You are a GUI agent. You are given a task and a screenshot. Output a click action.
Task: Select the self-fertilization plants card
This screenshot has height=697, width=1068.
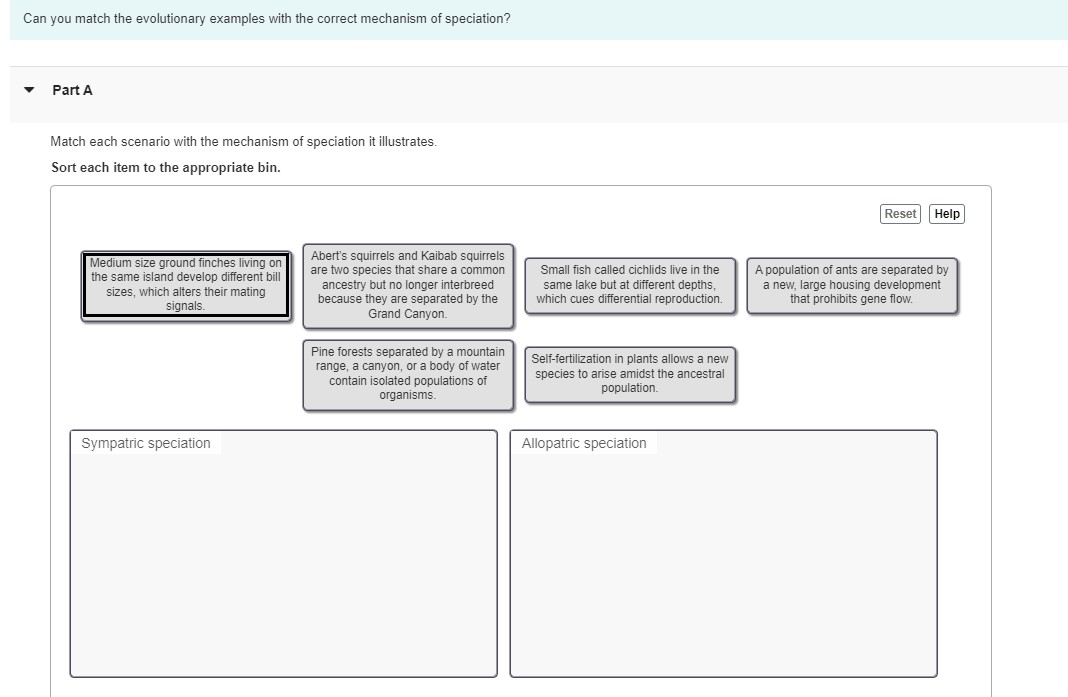[x=629, y=374]
